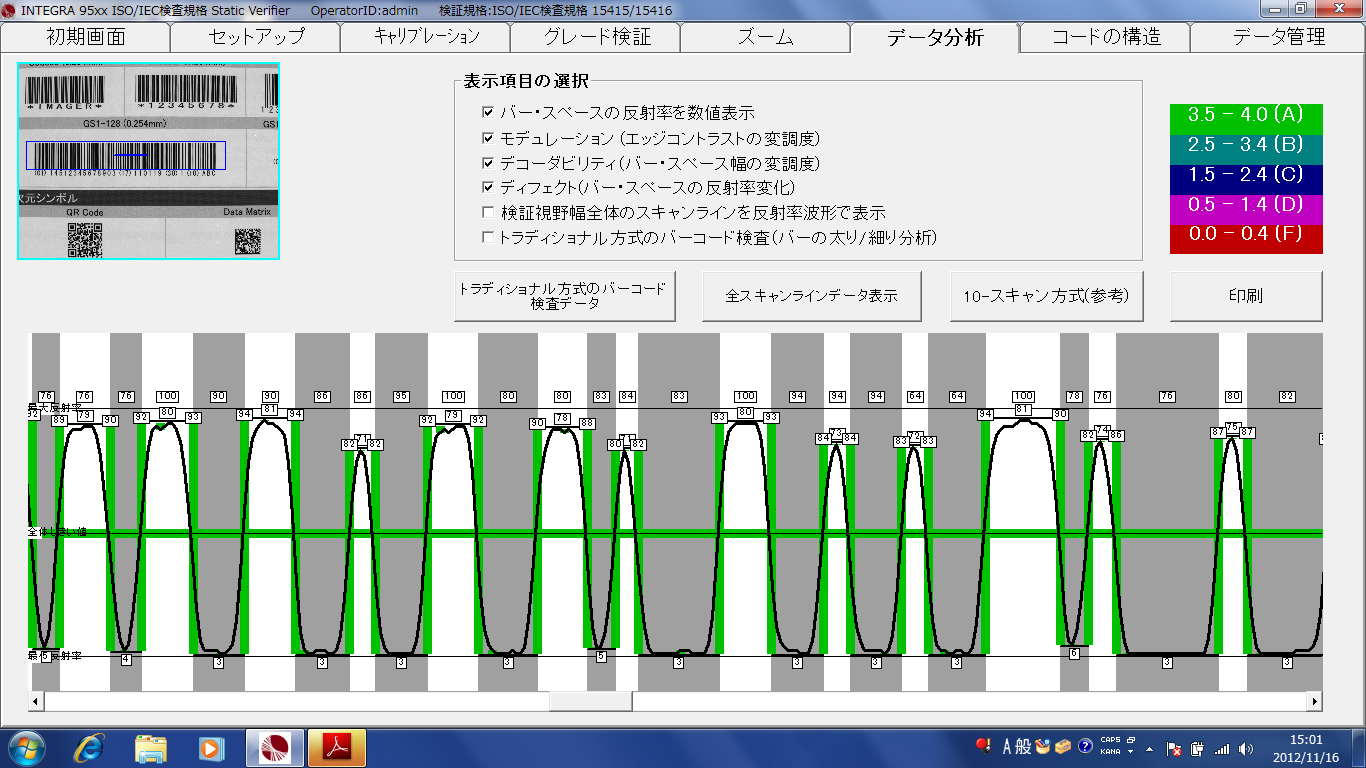Click the scrollbar left arrow
The height and width of the screenshot is (768, 1366).
[x=37, y=701]
